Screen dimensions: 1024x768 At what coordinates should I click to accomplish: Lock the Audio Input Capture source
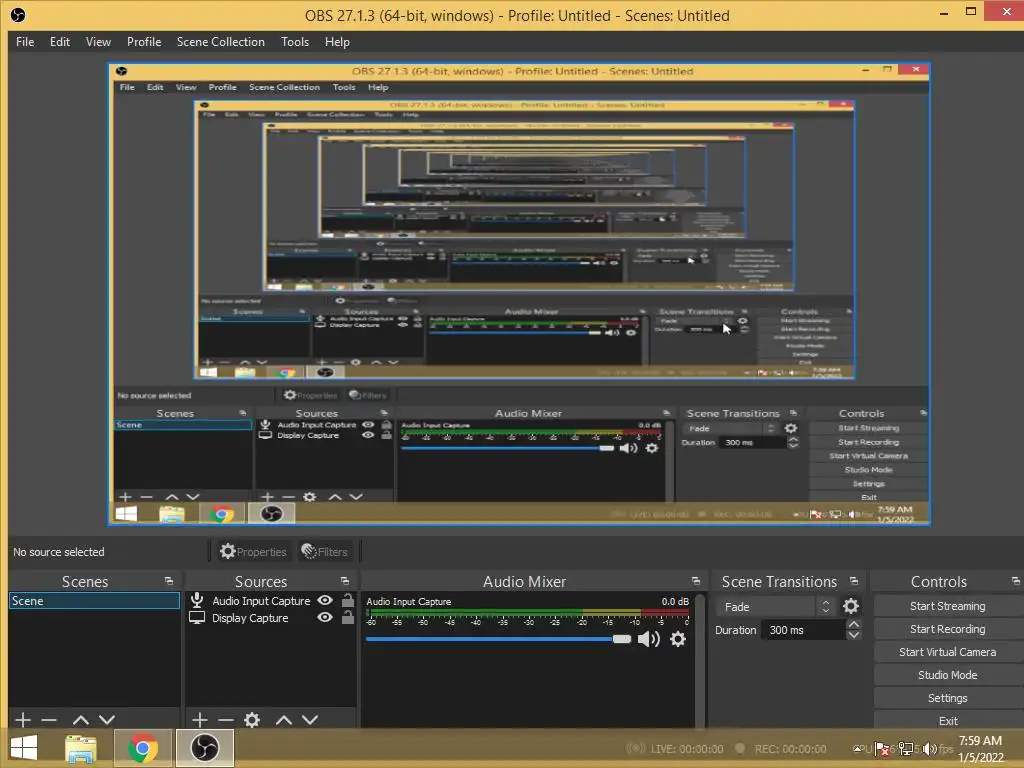coord(348,600)
